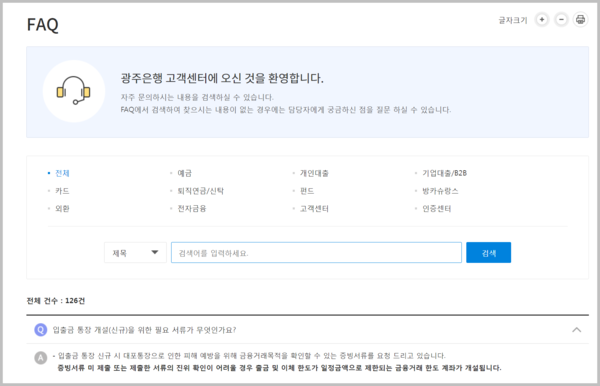Click the 글자크기 label
The image size is (600, 386).
[513, 20]
